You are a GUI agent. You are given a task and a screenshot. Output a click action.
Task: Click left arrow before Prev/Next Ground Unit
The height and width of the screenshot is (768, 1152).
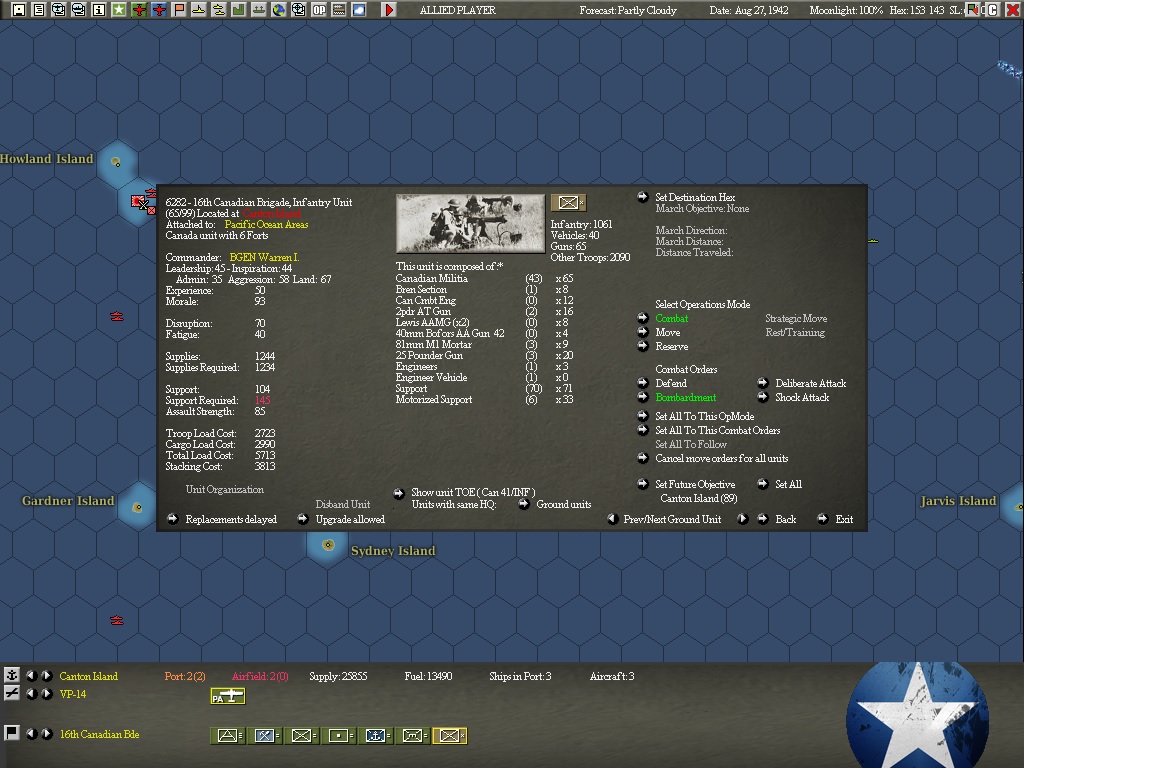611,519
